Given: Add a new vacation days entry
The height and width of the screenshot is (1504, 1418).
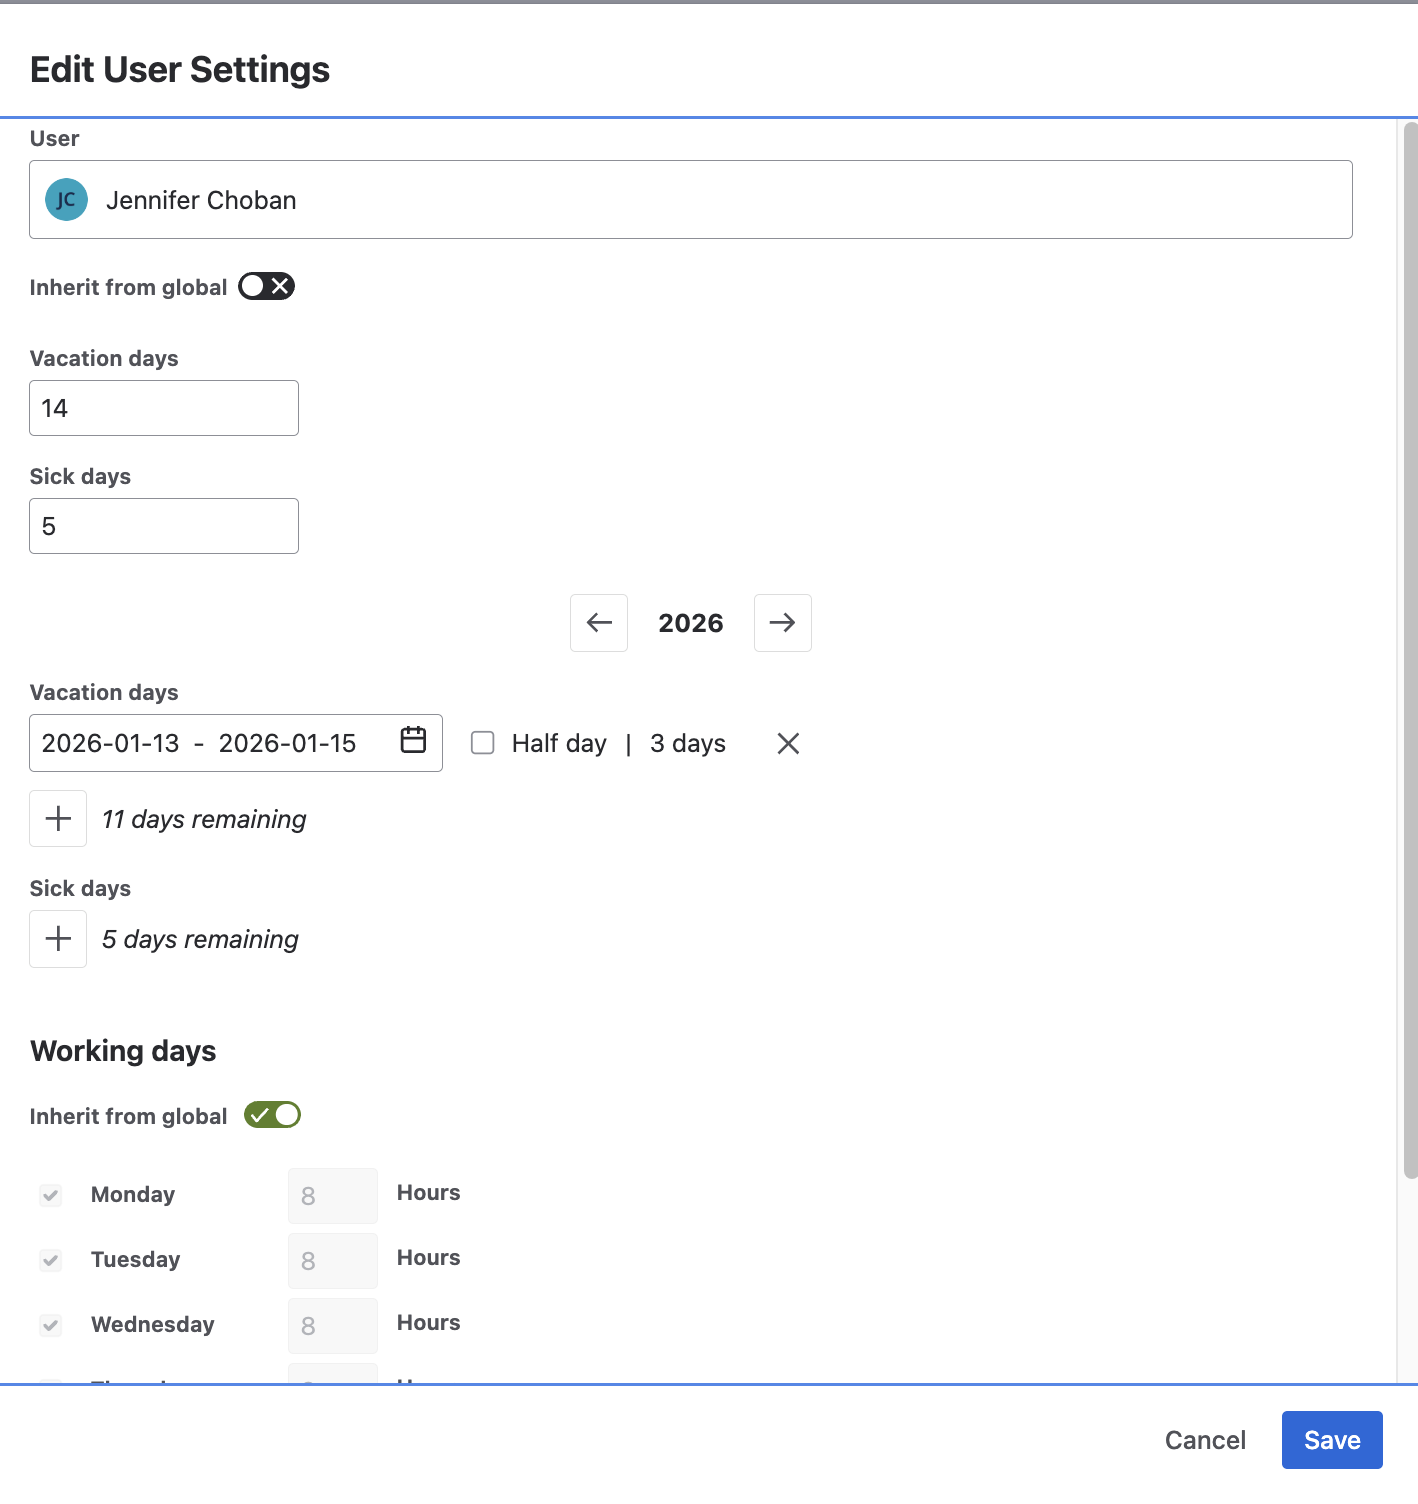Looking at the screenshot, I should 58,819.
